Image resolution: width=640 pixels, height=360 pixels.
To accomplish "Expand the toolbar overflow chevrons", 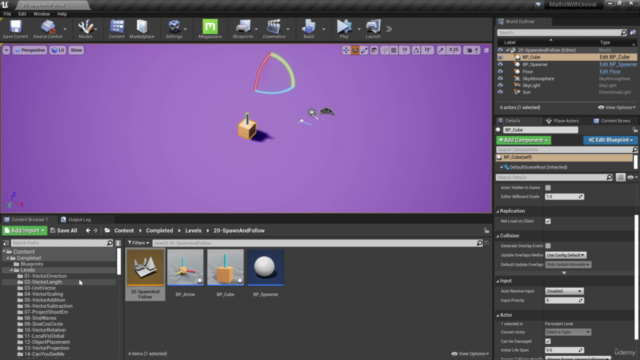I will (389, 29).
